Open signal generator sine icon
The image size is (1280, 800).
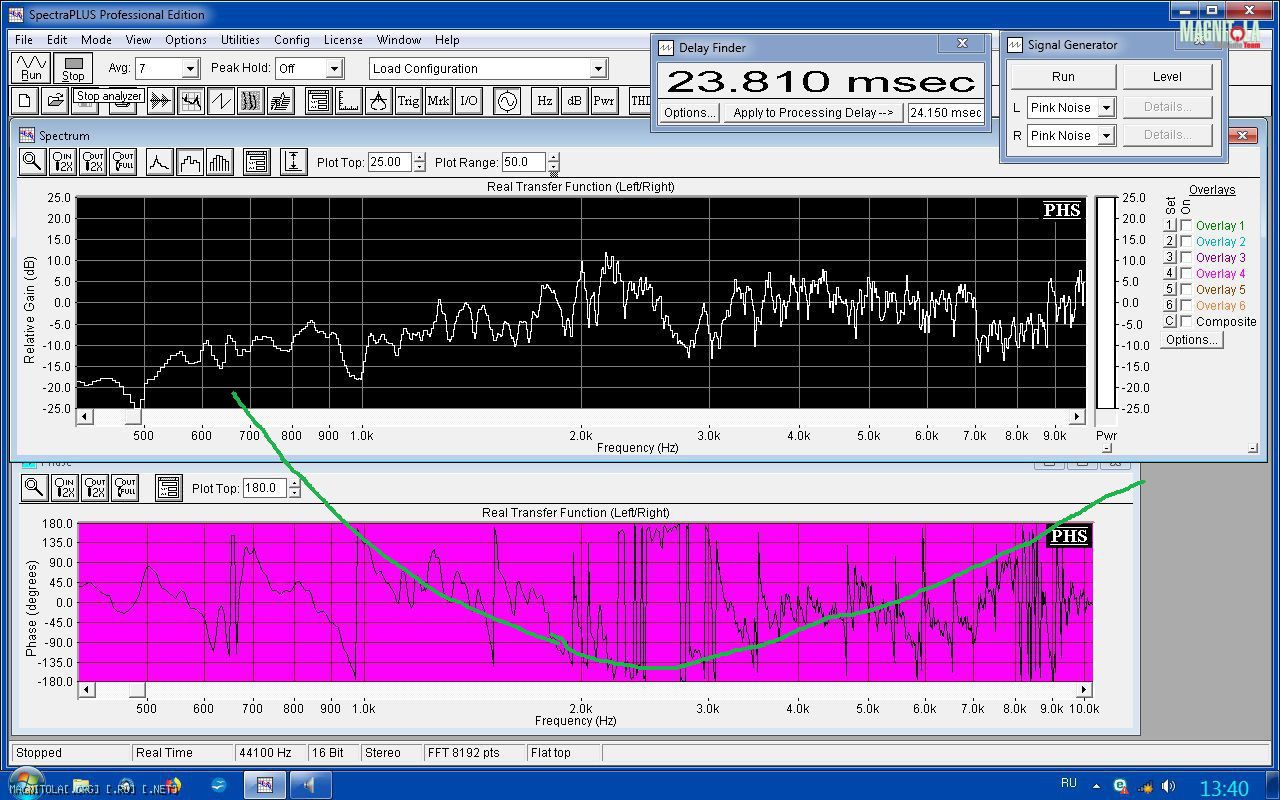click(507, 101)
